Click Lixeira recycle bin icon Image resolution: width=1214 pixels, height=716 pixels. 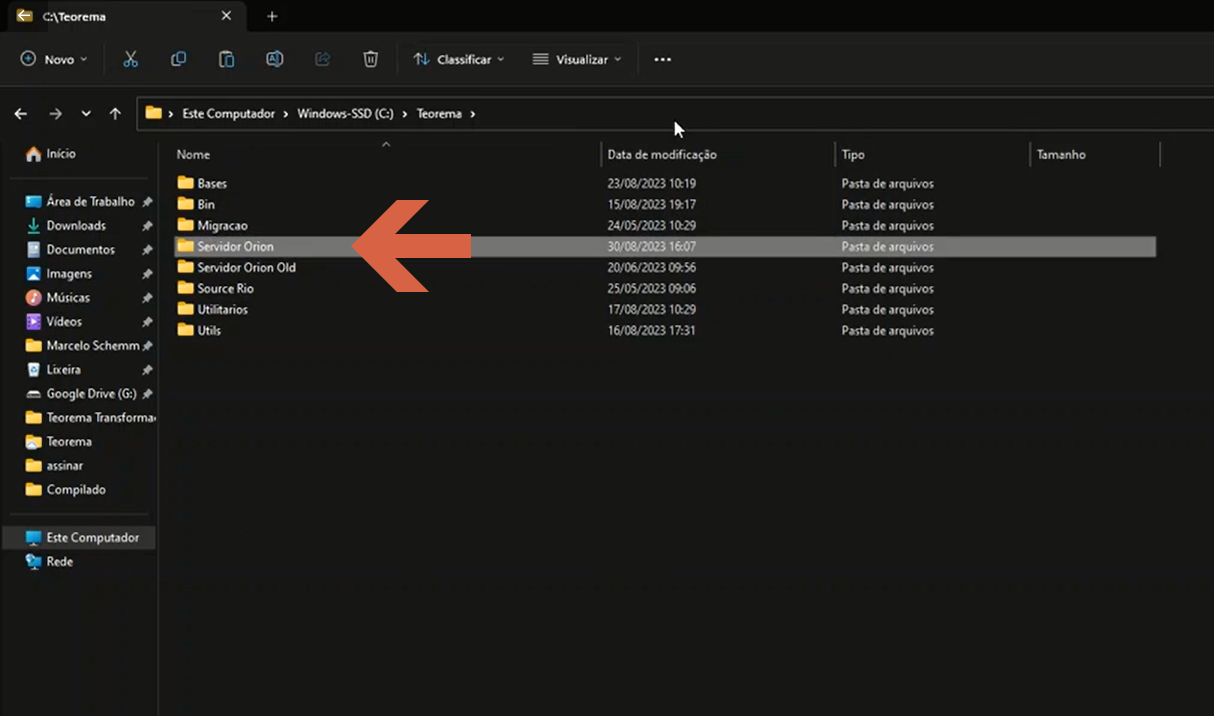click(x=33, y=370)
